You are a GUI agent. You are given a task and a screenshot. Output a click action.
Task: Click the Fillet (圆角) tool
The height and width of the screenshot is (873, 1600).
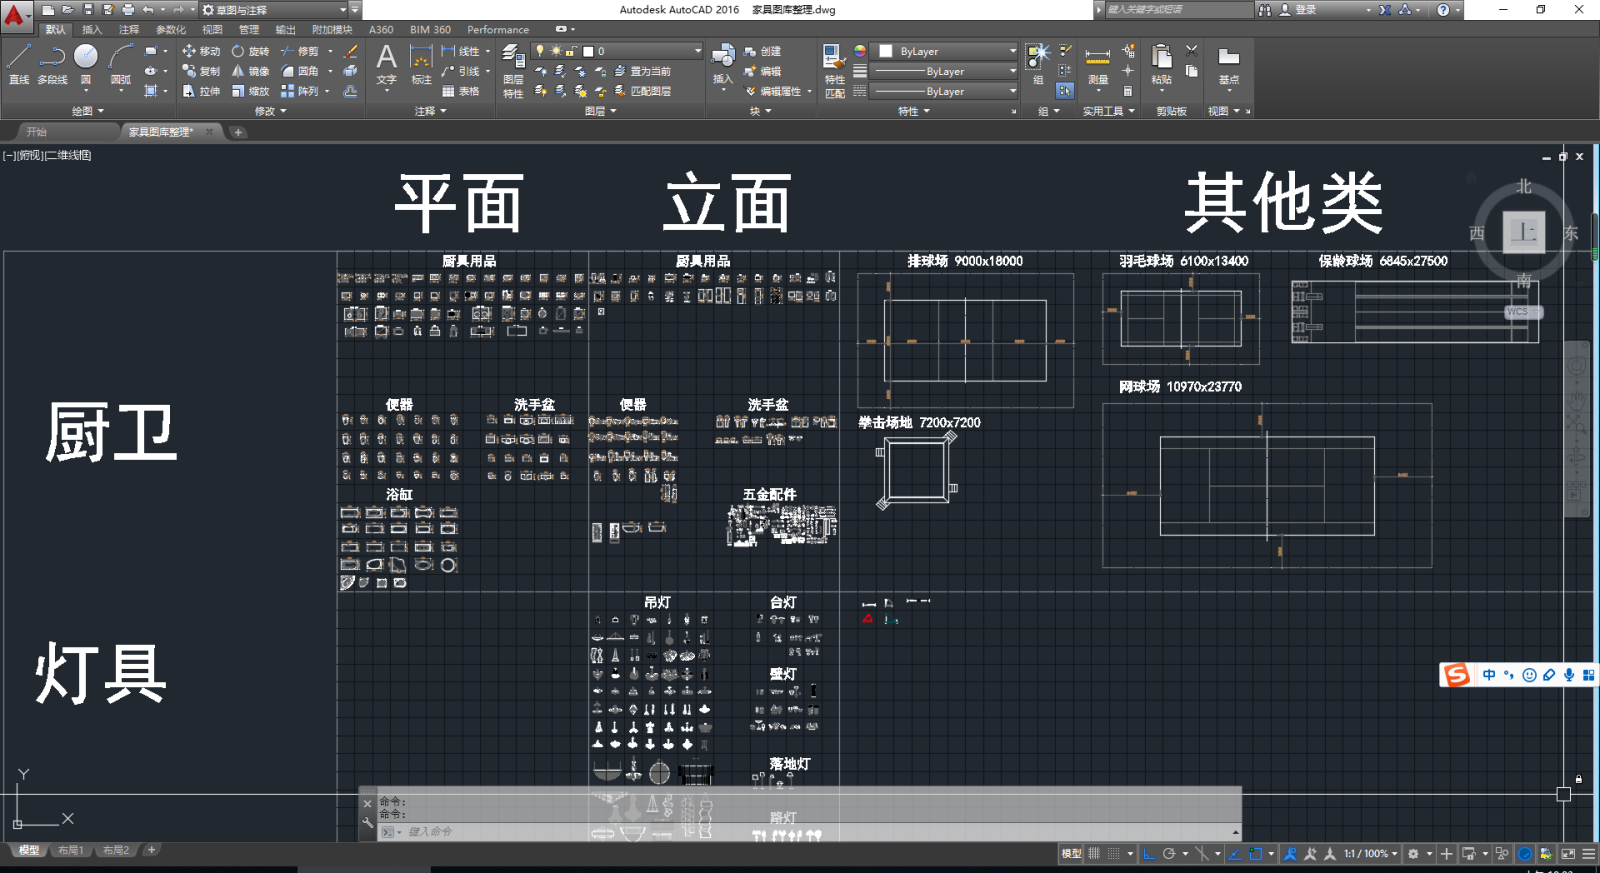[299, 71]
